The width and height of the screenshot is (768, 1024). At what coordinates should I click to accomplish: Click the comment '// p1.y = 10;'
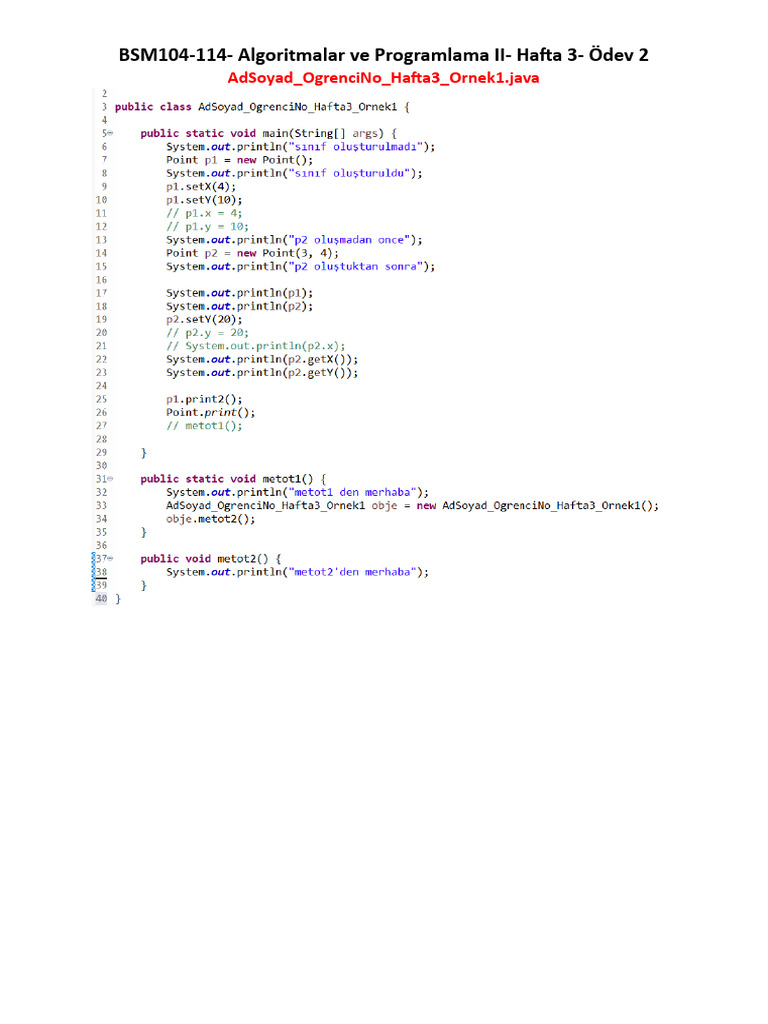point(207,227)
